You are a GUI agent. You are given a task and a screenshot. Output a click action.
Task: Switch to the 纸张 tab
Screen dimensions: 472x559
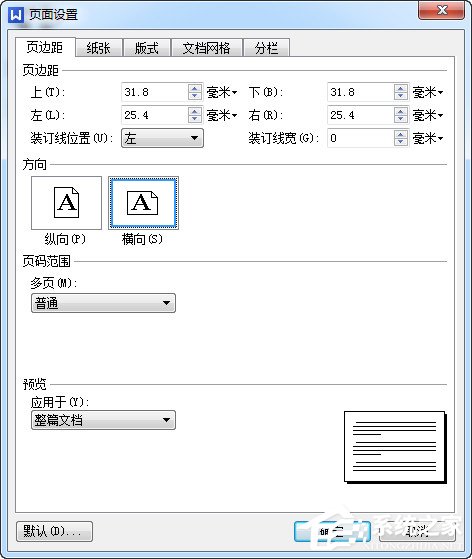coord(99,48)
